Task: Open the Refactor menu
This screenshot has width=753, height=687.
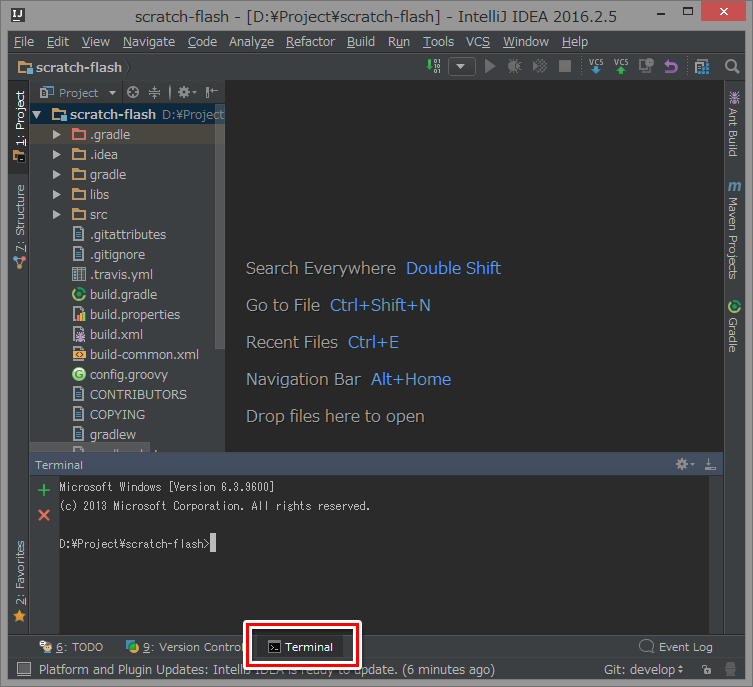Action: [x=310, y=42]
